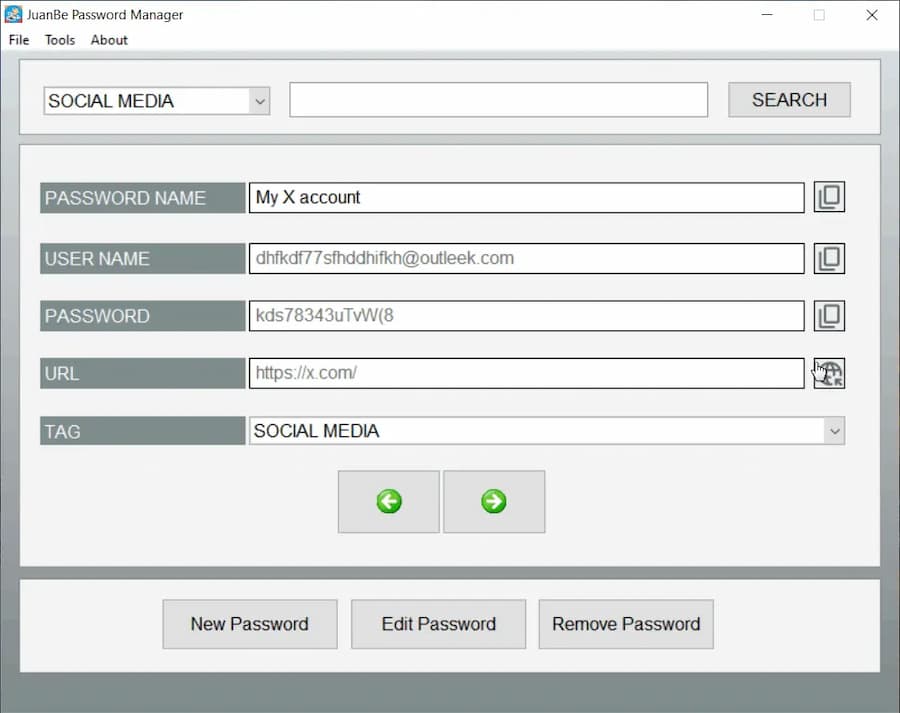Click Remove Password button
Screen dimensions: 900x713
[x=626, y=624]
